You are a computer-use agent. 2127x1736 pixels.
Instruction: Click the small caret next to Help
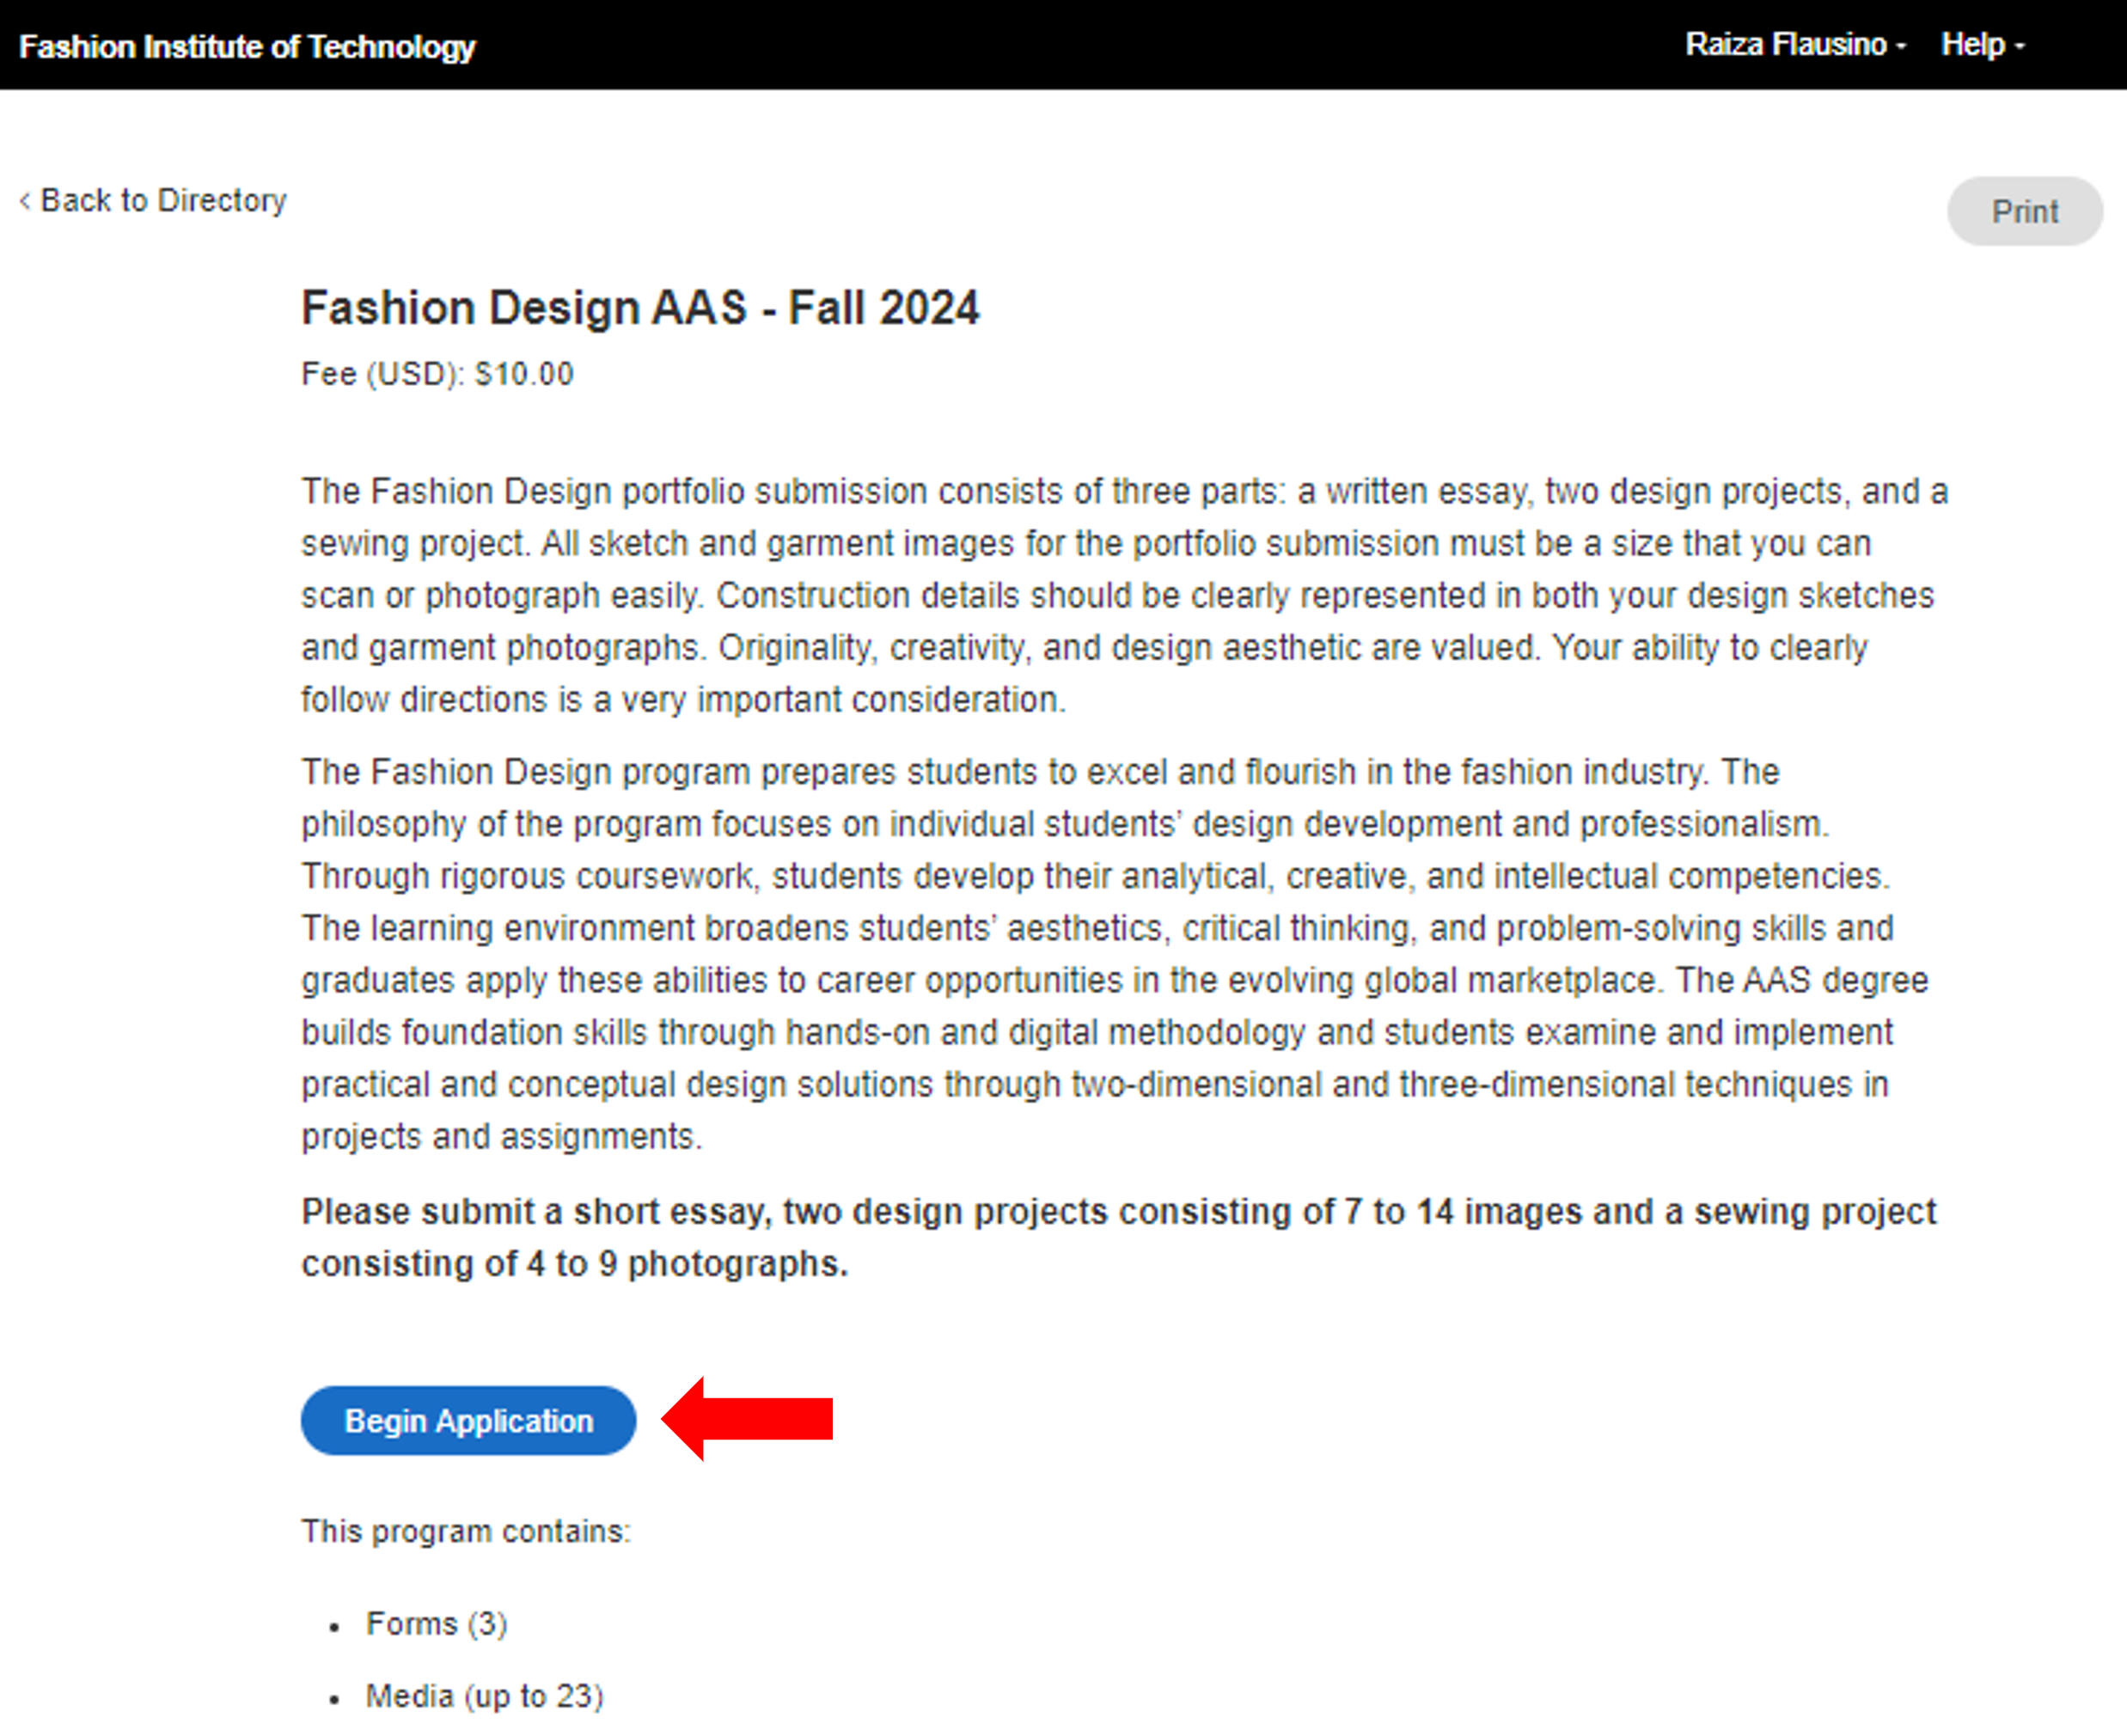point(2020,47)
